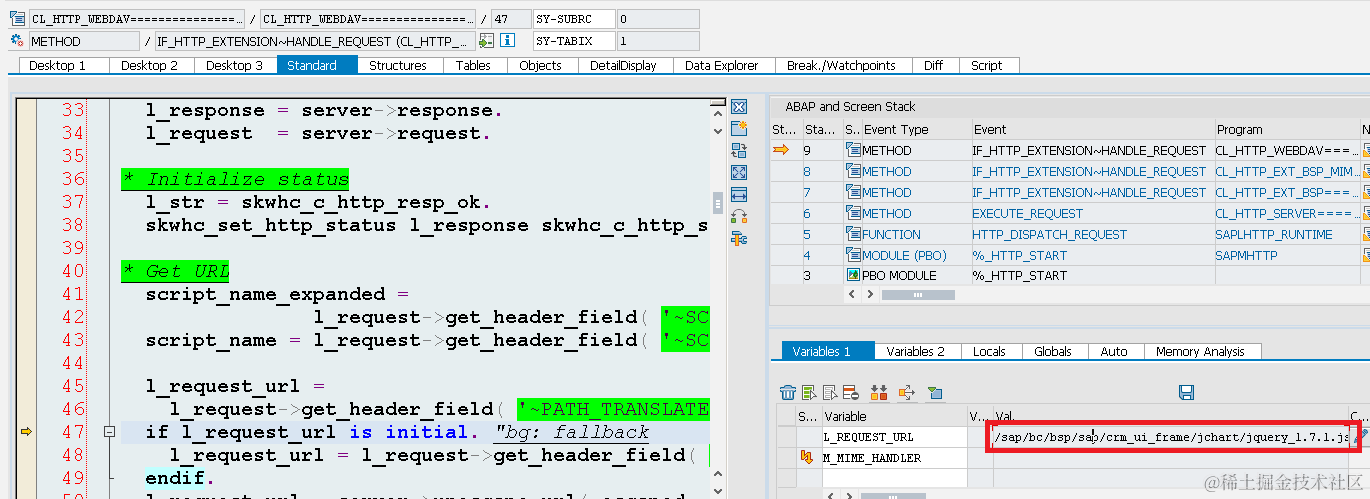
Task: Click the green flag layout icon
Action: click(934, 392)
